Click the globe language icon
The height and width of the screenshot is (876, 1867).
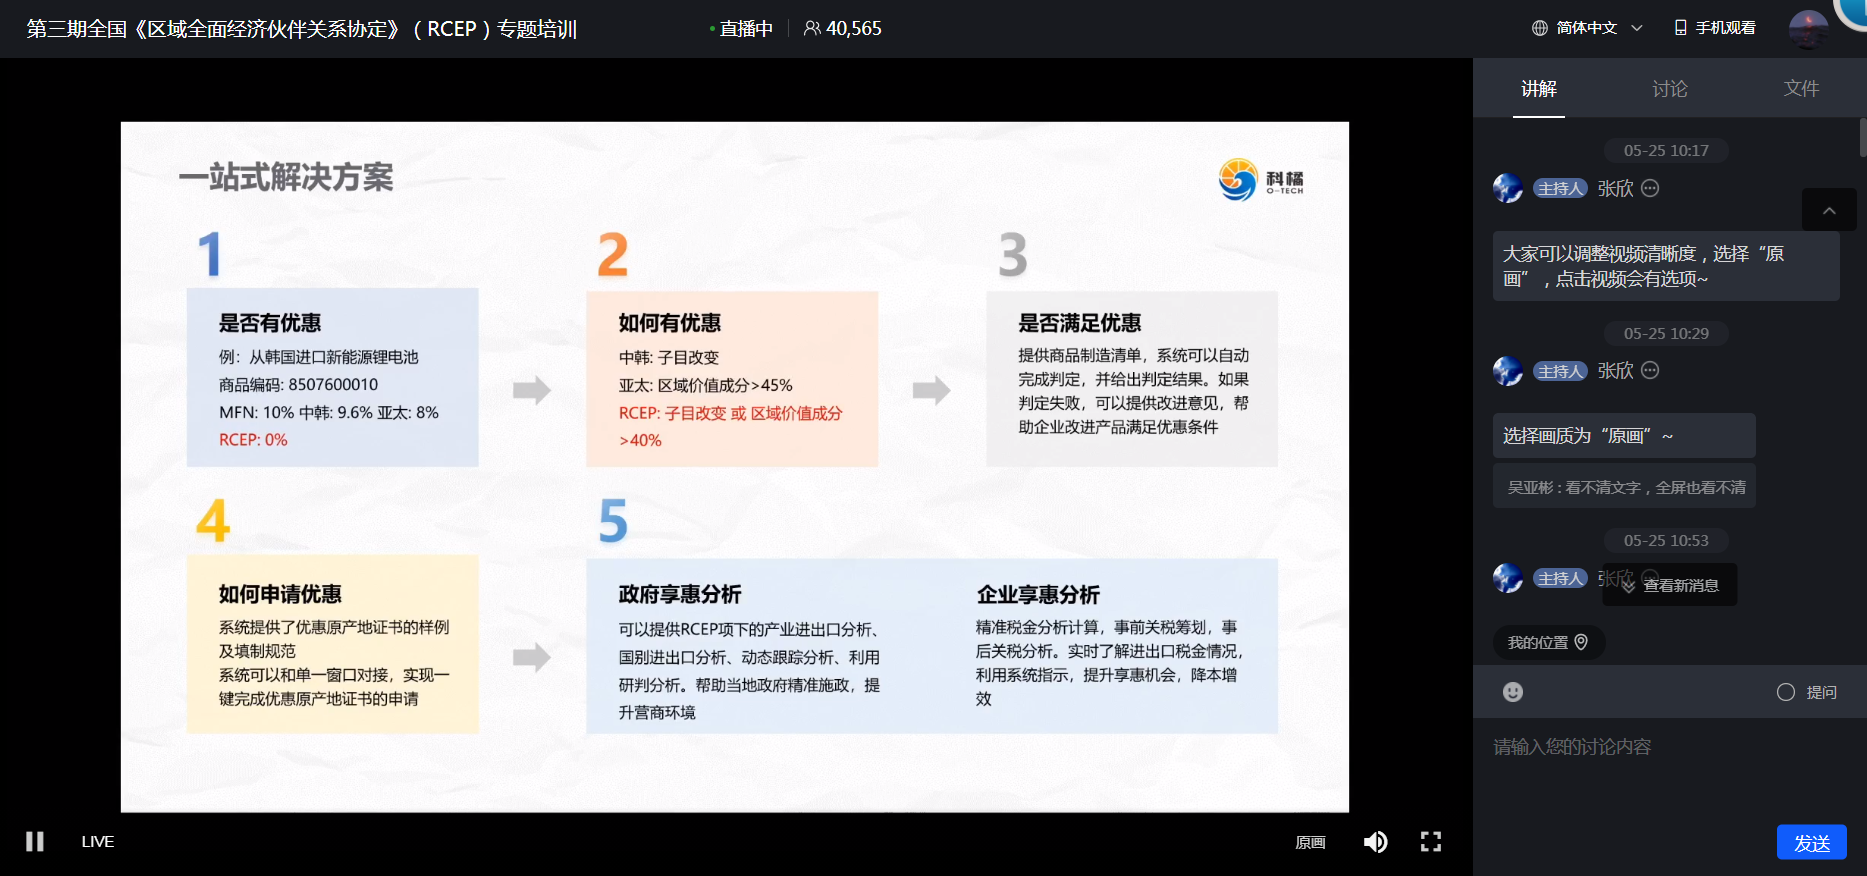(x=1540, y=28)
